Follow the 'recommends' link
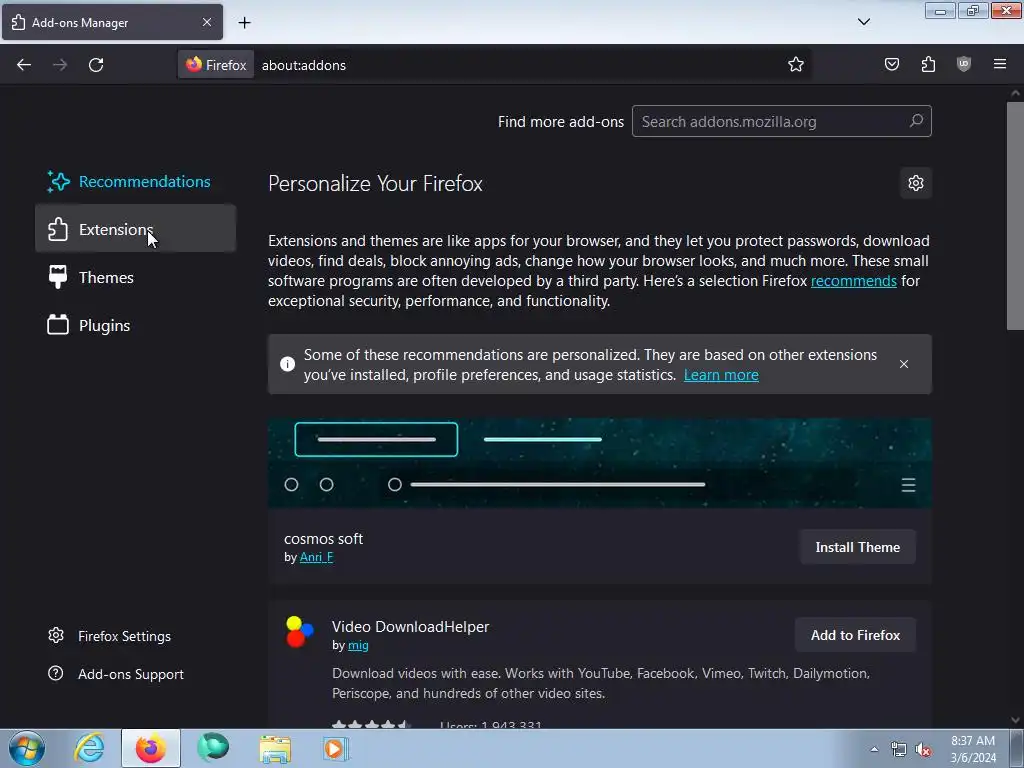 [x=854, y=281]
